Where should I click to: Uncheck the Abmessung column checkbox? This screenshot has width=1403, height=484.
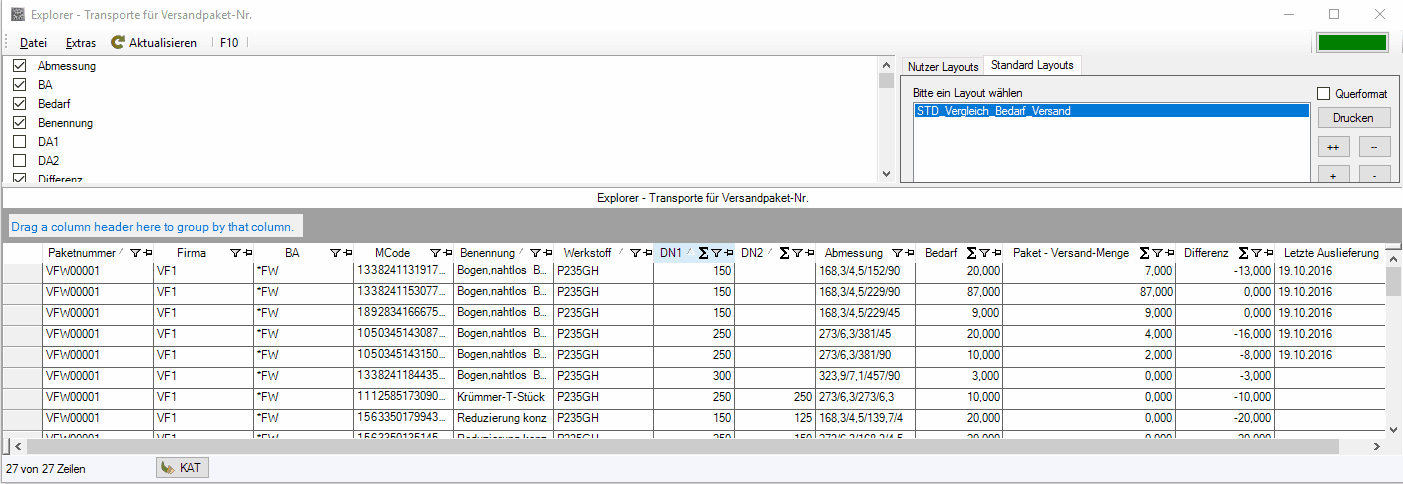click(x=19, y=66)
